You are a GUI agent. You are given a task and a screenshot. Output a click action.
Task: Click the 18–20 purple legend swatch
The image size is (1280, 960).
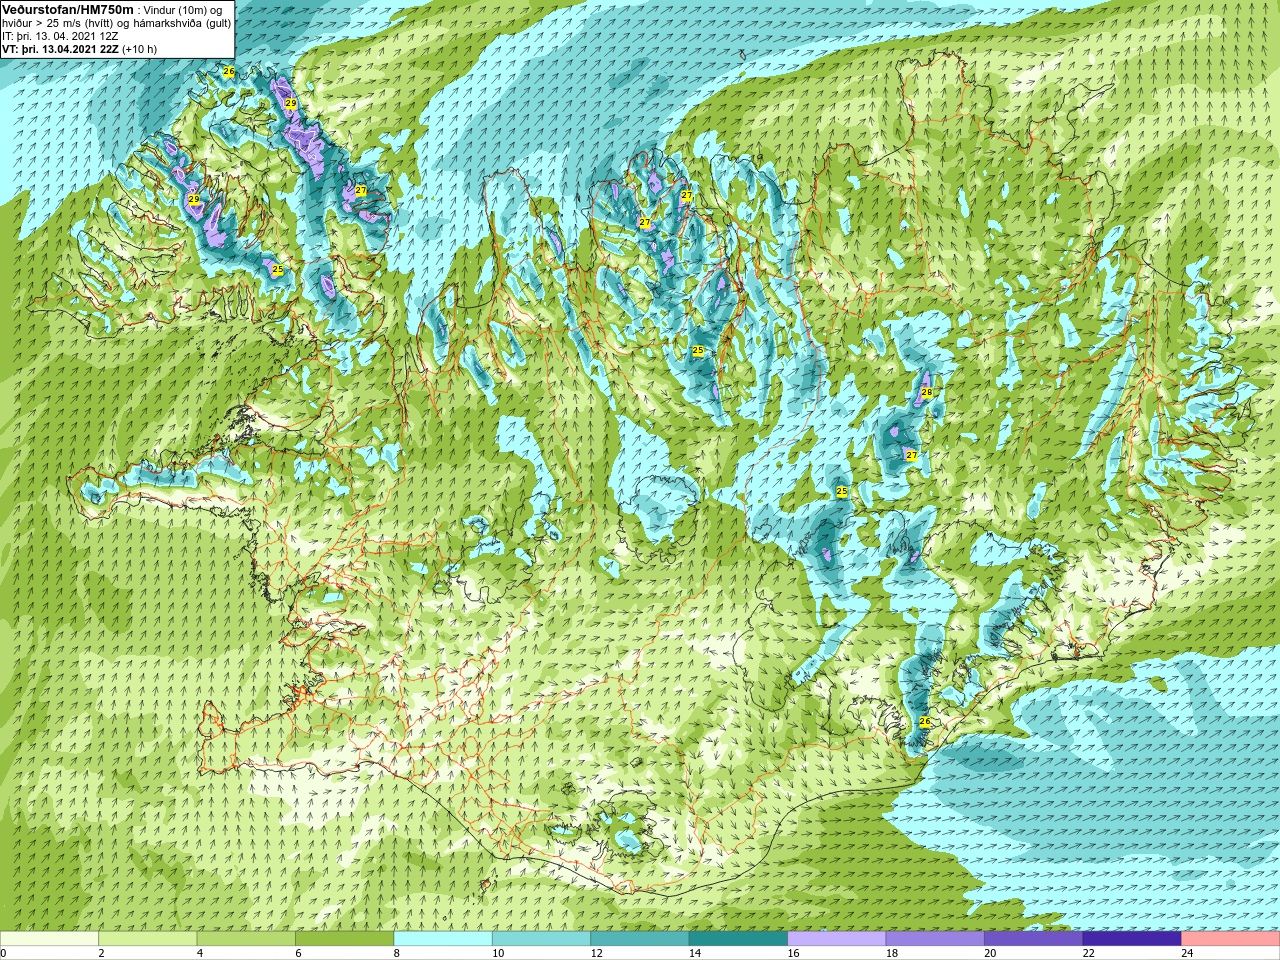(x=935, y=939)
